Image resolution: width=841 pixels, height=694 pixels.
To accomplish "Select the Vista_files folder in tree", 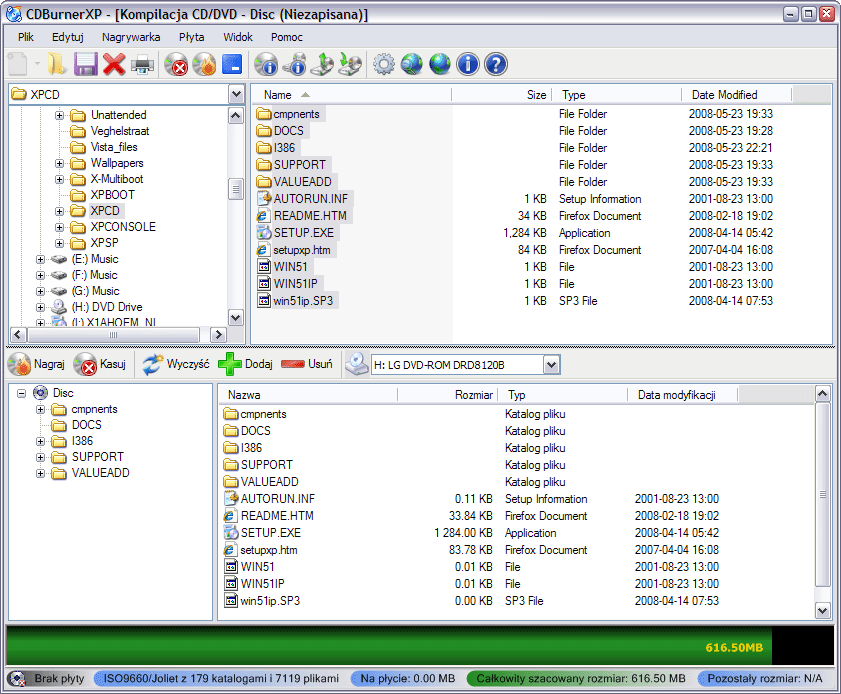I will pos(114,147).
